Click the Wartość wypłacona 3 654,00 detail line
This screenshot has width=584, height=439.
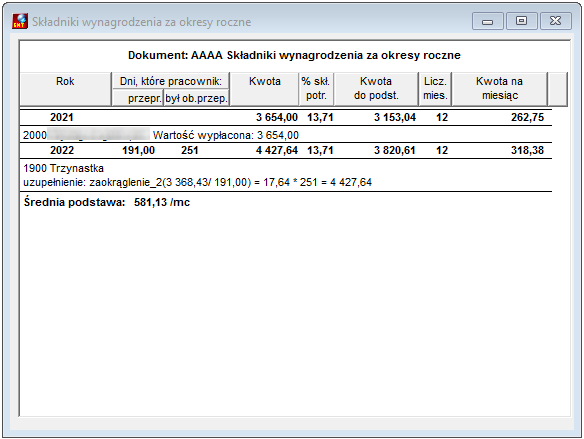[226, 135]
